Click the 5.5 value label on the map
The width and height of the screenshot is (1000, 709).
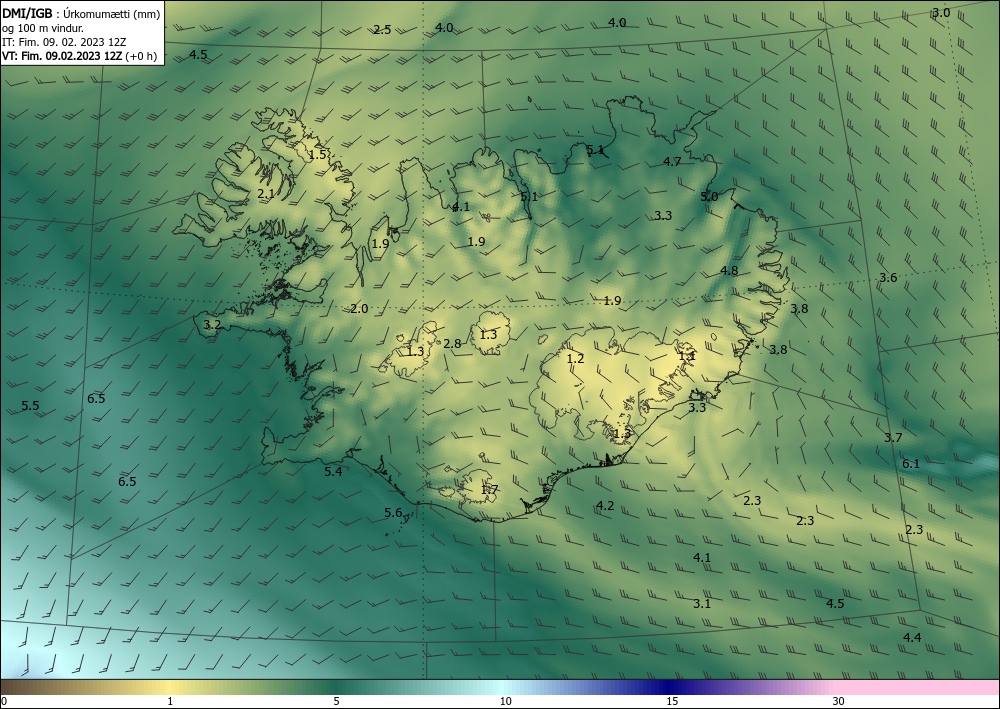[x=30, y=406]
